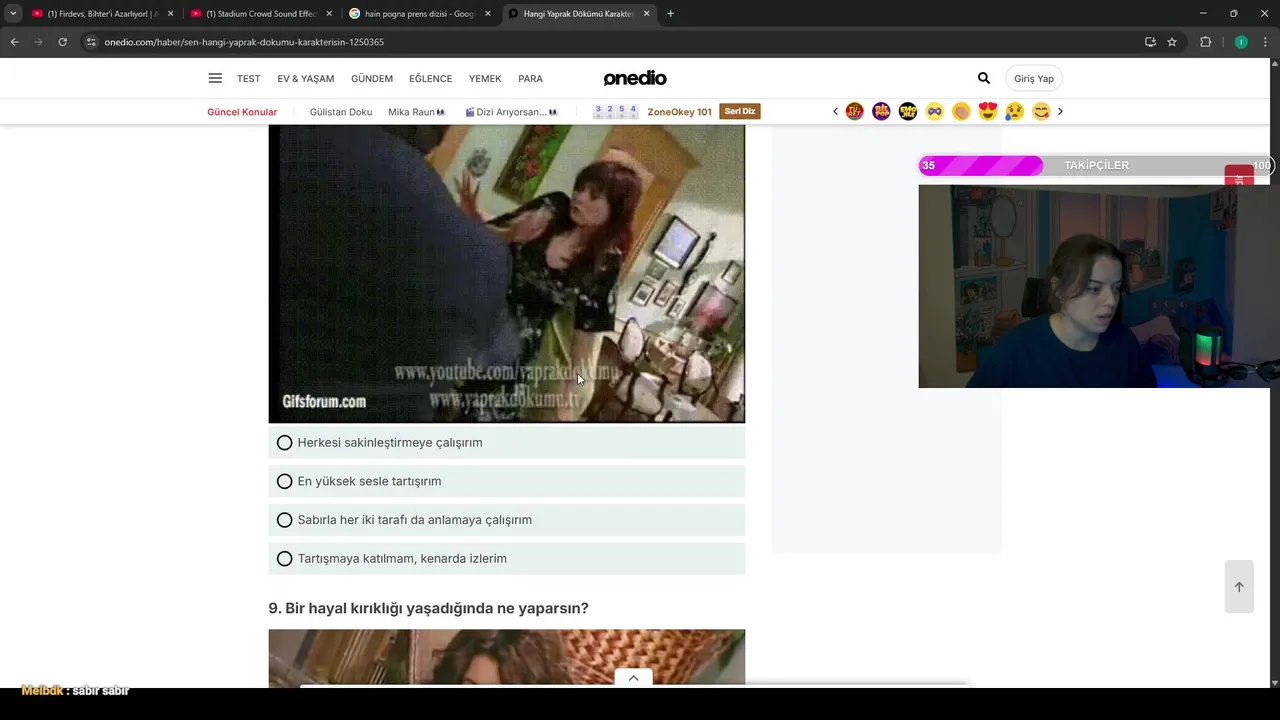Click the TAKİPÇİLER progress bar
Screen dimensions: 1280x720
(x=1095, y=166)
